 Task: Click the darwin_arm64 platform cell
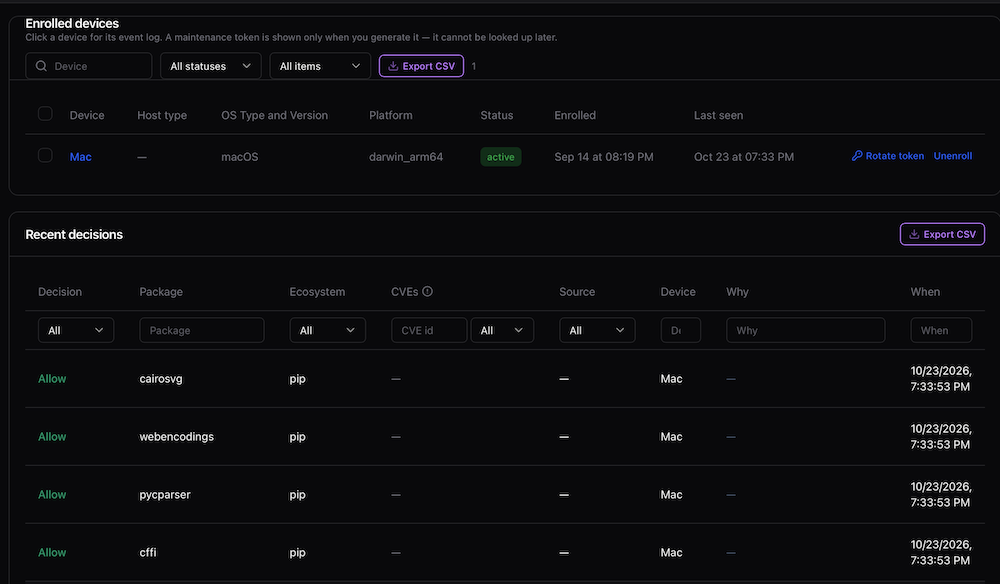pos(406,157)
